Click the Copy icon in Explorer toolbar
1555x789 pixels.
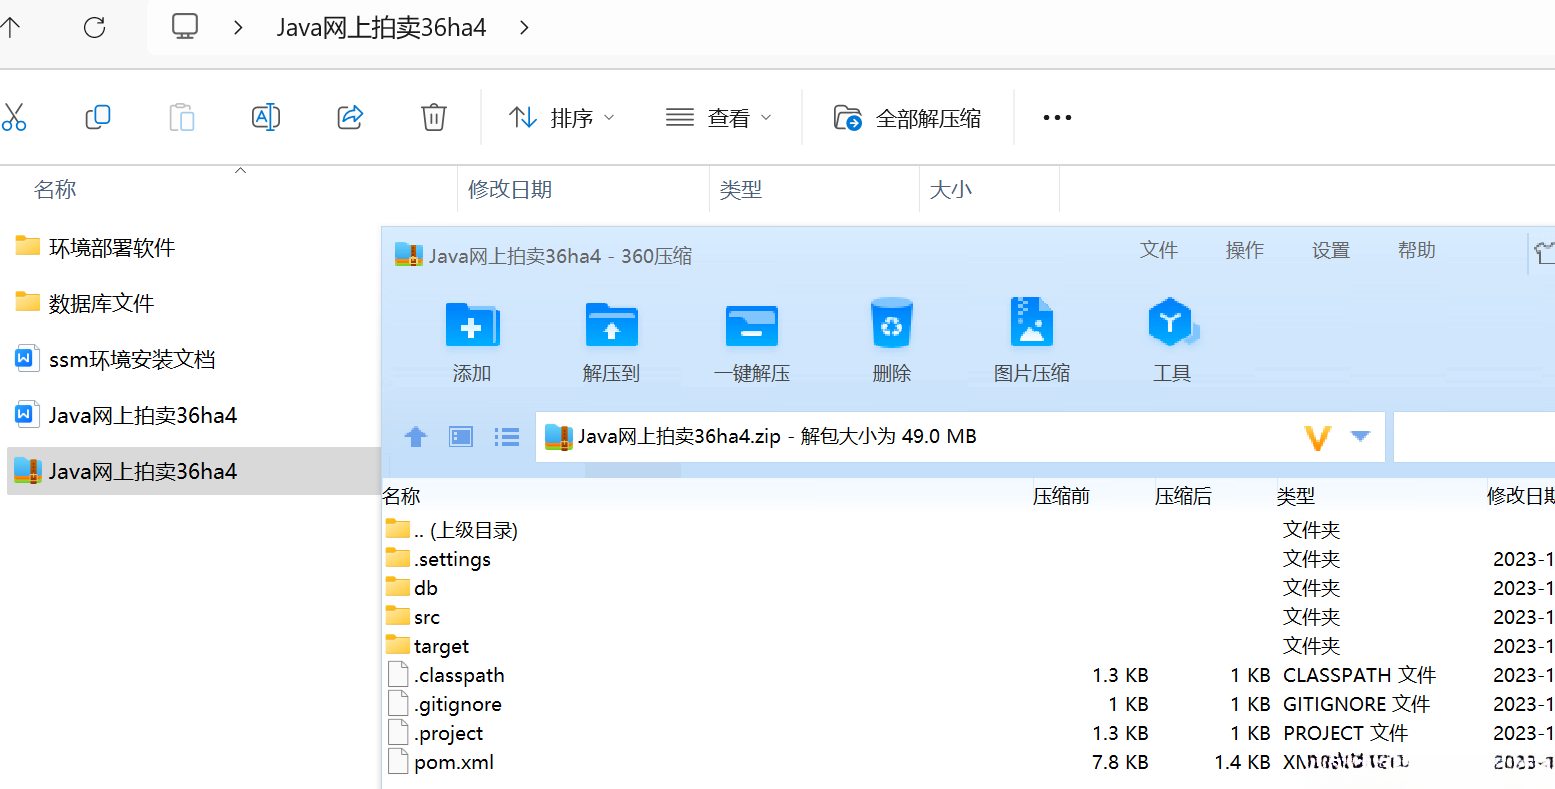click(x=98, y=118)
